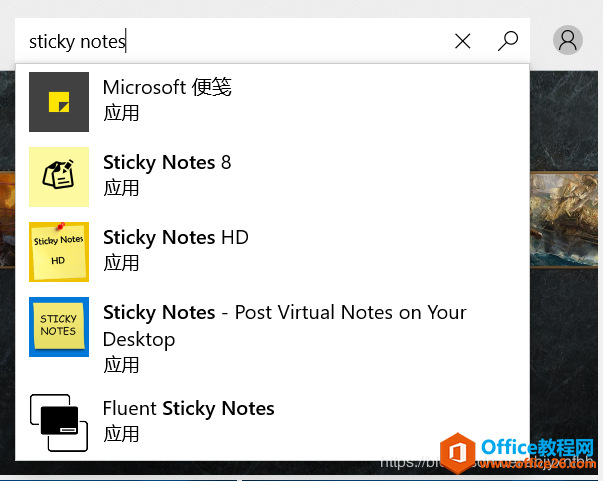Clear the search text with the X icon

click(463, 41)
